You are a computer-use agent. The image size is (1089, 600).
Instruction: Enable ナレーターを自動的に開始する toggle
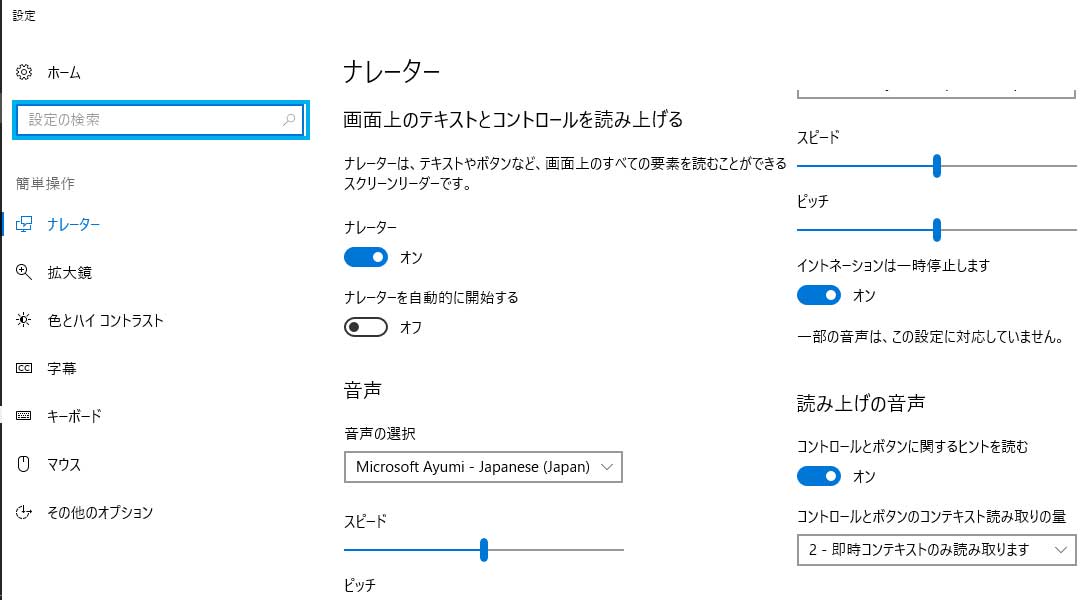[x=365, y=327]
